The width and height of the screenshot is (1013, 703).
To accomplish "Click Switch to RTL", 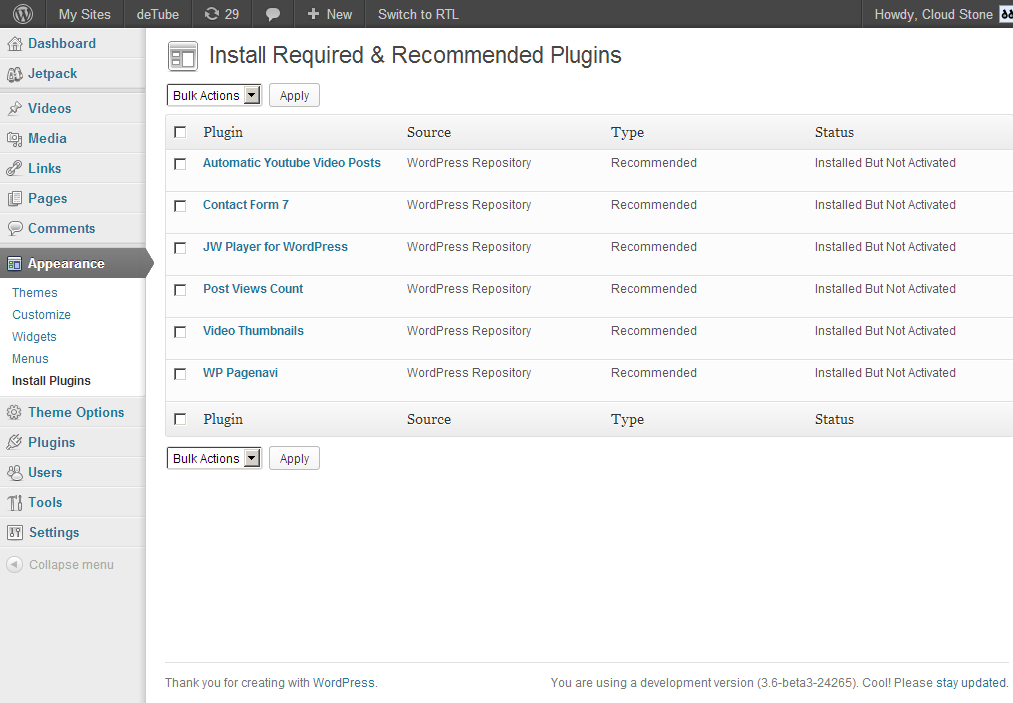I will click(x=418, y=14).
